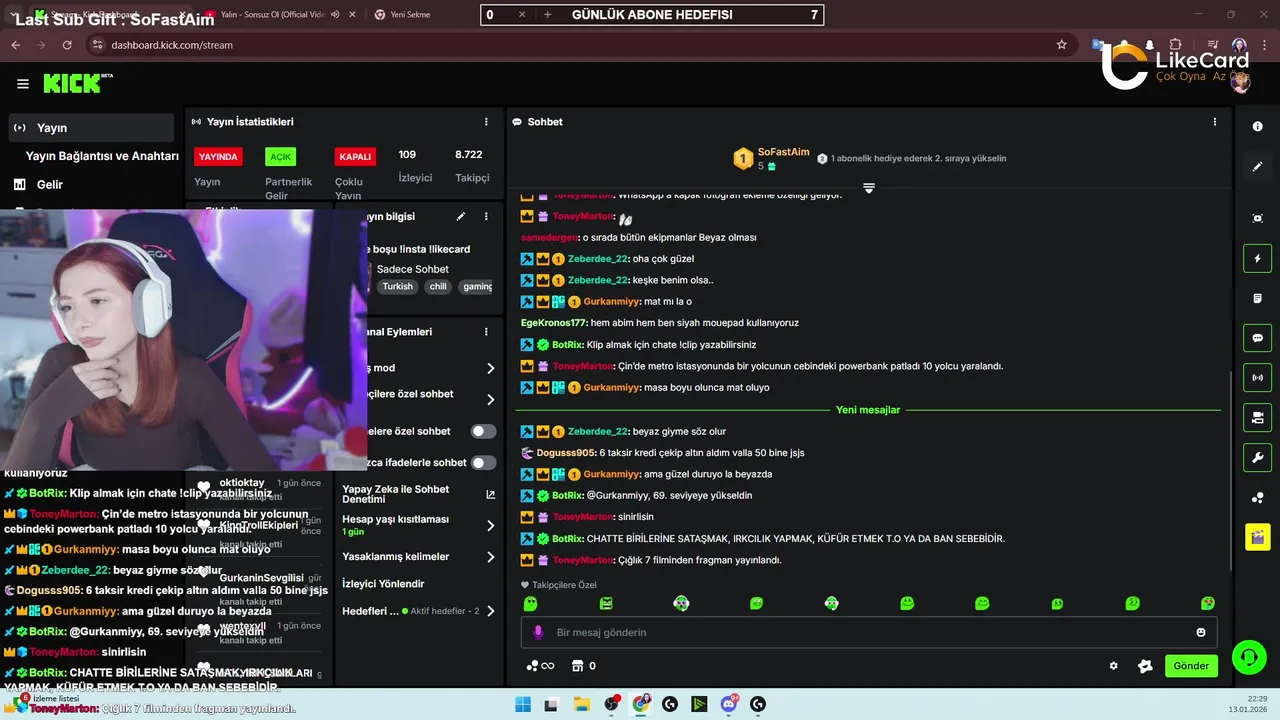Click Dogusss905 username in chat
The image size is (1280, 720).
tap(566, 453)
